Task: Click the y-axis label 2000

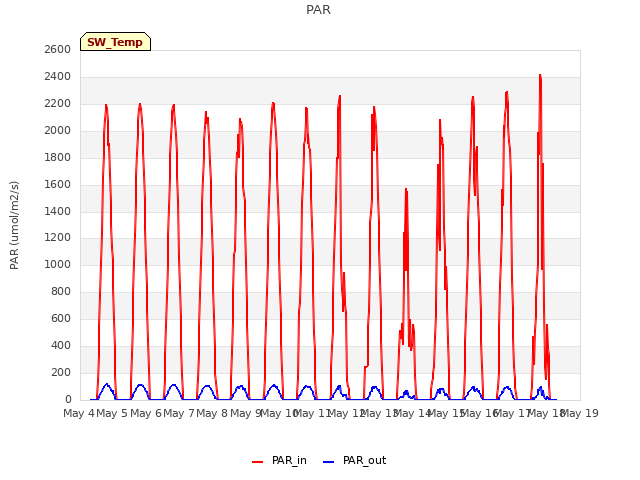Action: tap(58, 130)
